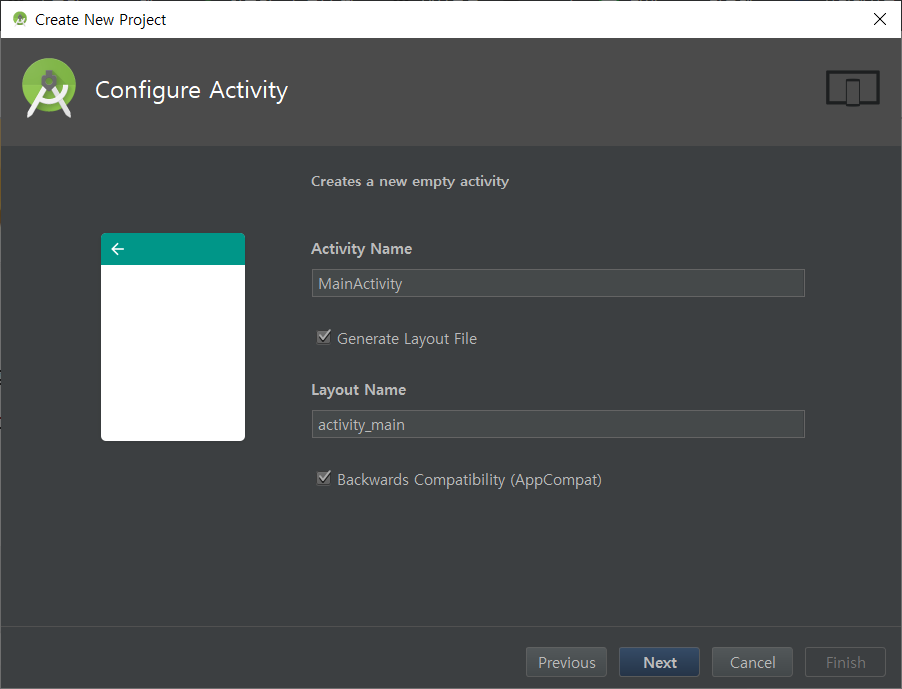This screenshot has height=689, width=902.
Task: Click the 'Configure Activity' heading text
Action: pos(192,90)
